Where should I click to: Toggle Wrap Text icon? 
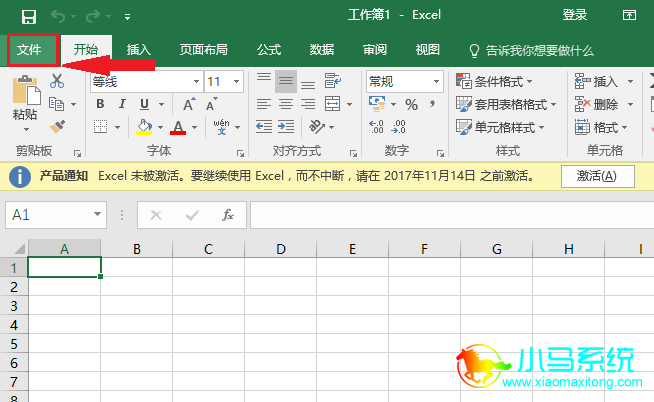point(333,81)
